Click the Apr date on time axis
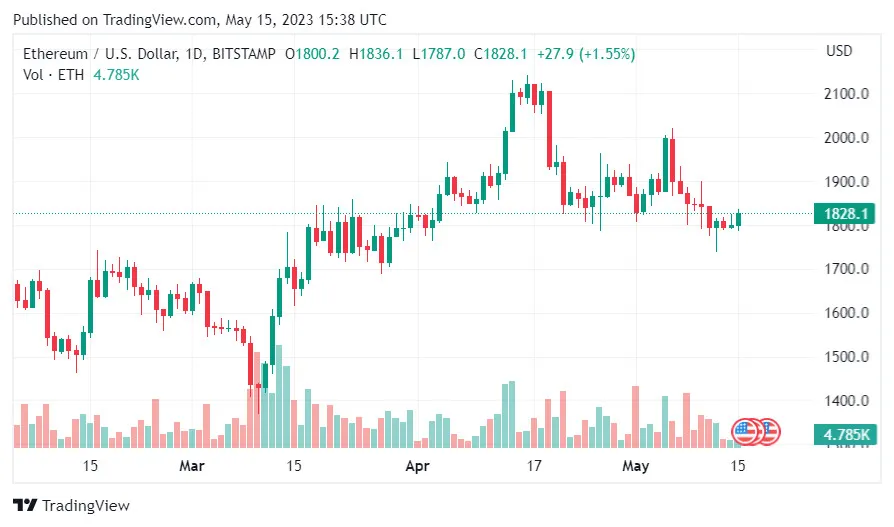894x527 pixels. [x=417, y=466]
